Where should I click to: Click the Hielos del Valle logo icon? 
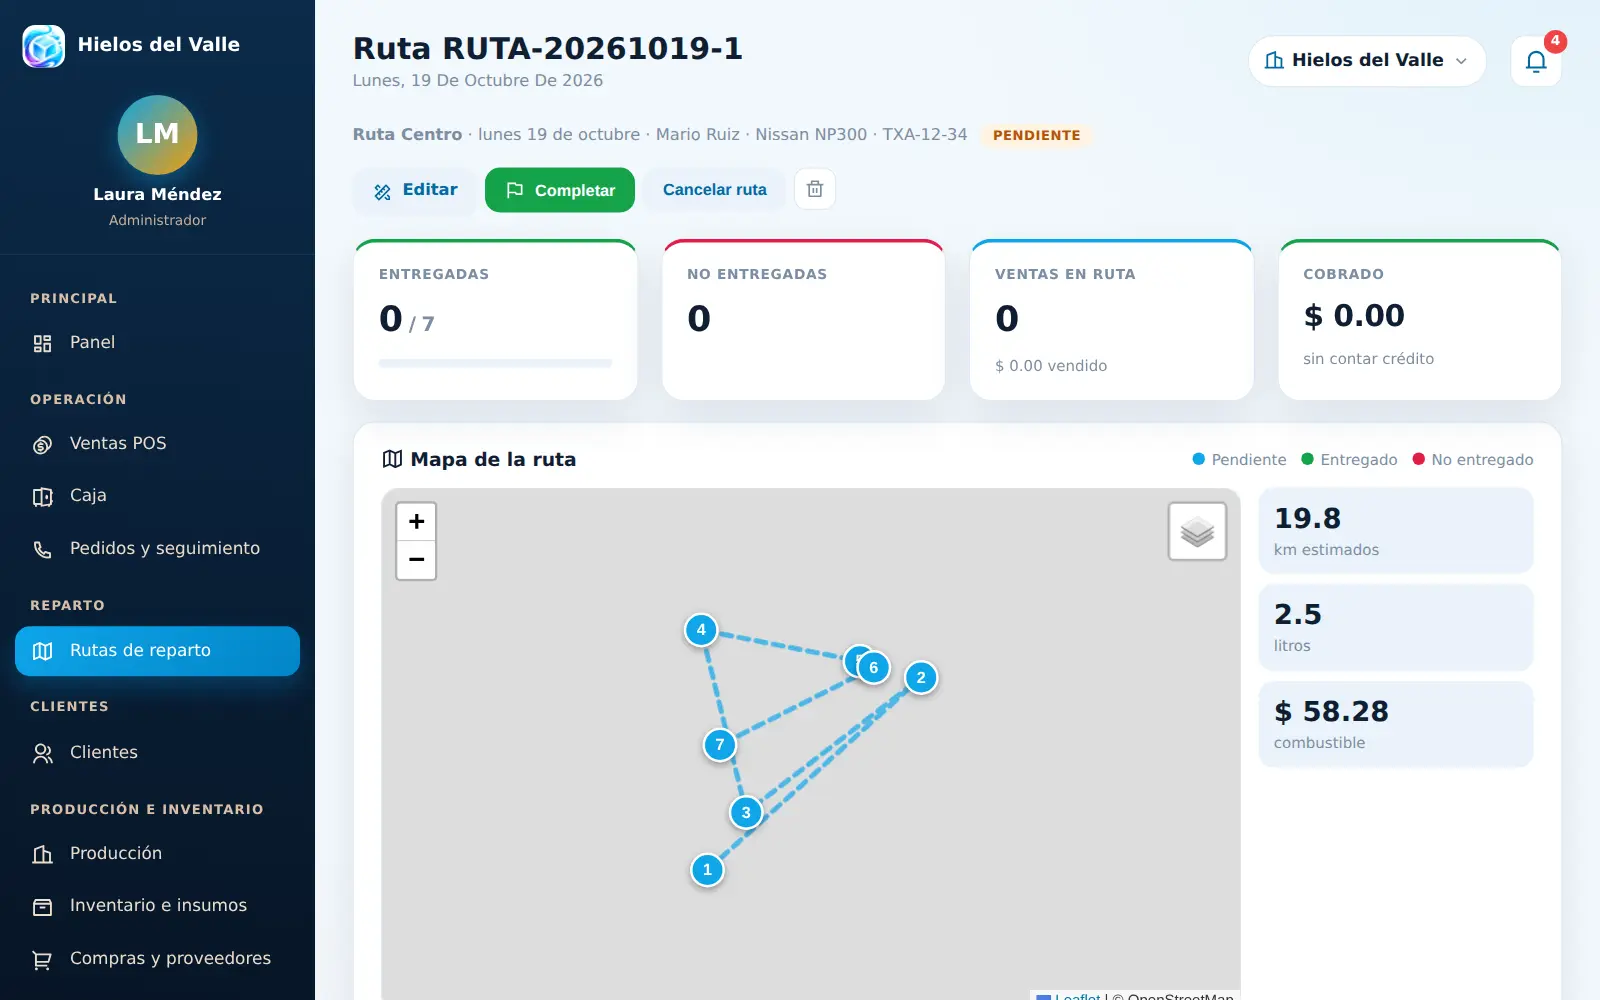(x=44, y=46)
